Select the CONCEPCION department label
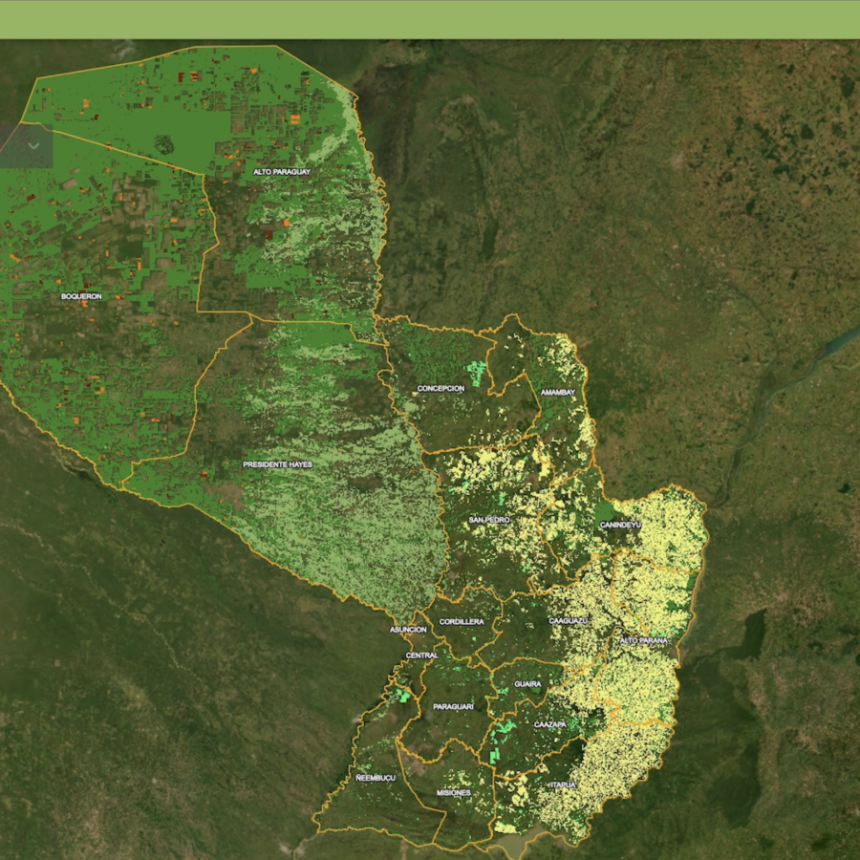Image resolution: width=860 pixels, height=860 pixels. [x=441, y=389]
